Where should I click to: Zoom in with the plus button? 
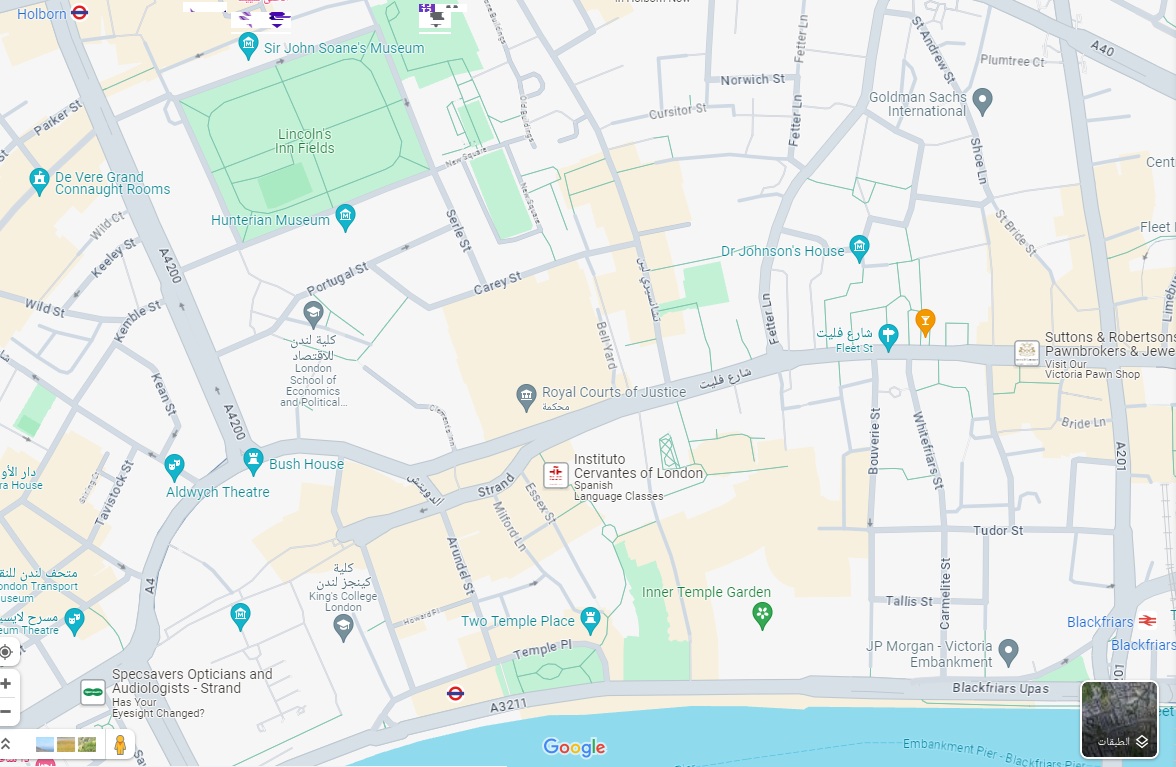point(6,684)
